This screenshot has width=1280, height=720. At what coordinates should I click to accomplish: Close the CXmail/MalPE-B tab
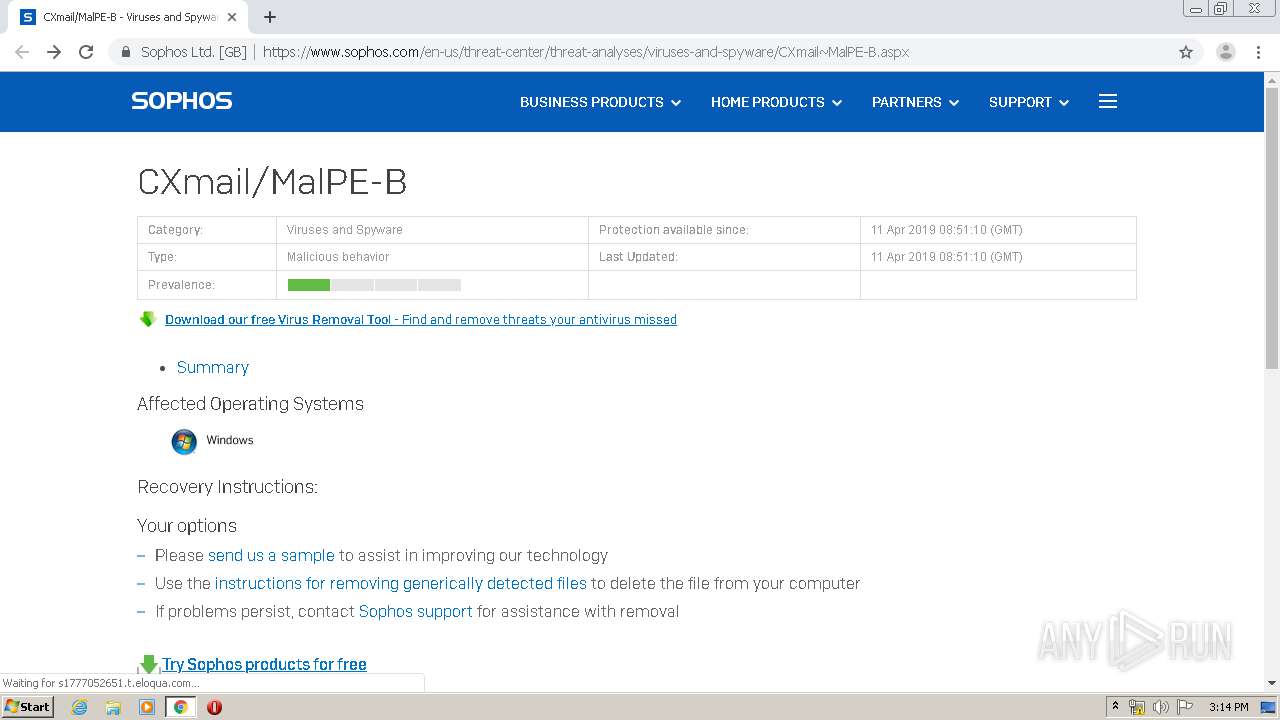coord(232,17)
